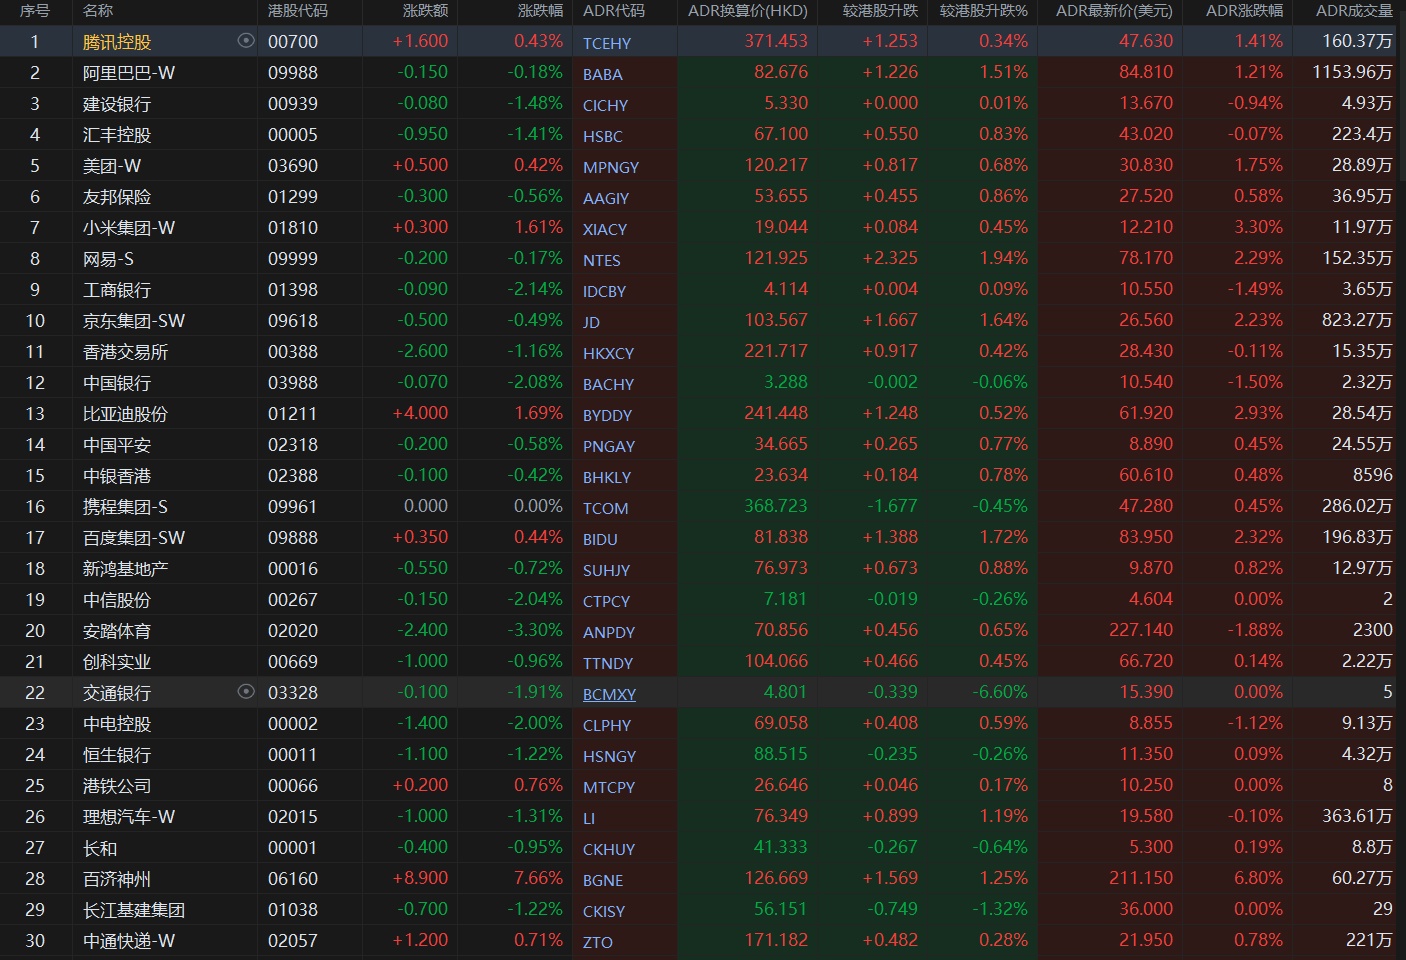Viewport: 1406px width, 960px height.
Task: Sort by the ADR代码 column header
Action: click(614, 11)
